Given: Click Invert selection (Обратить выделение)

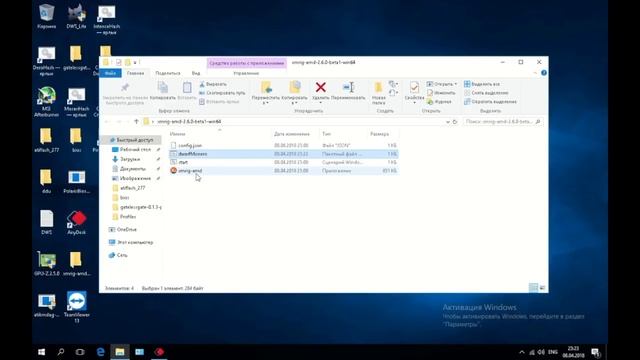Looking at the screenshot, I should point(490,102).
